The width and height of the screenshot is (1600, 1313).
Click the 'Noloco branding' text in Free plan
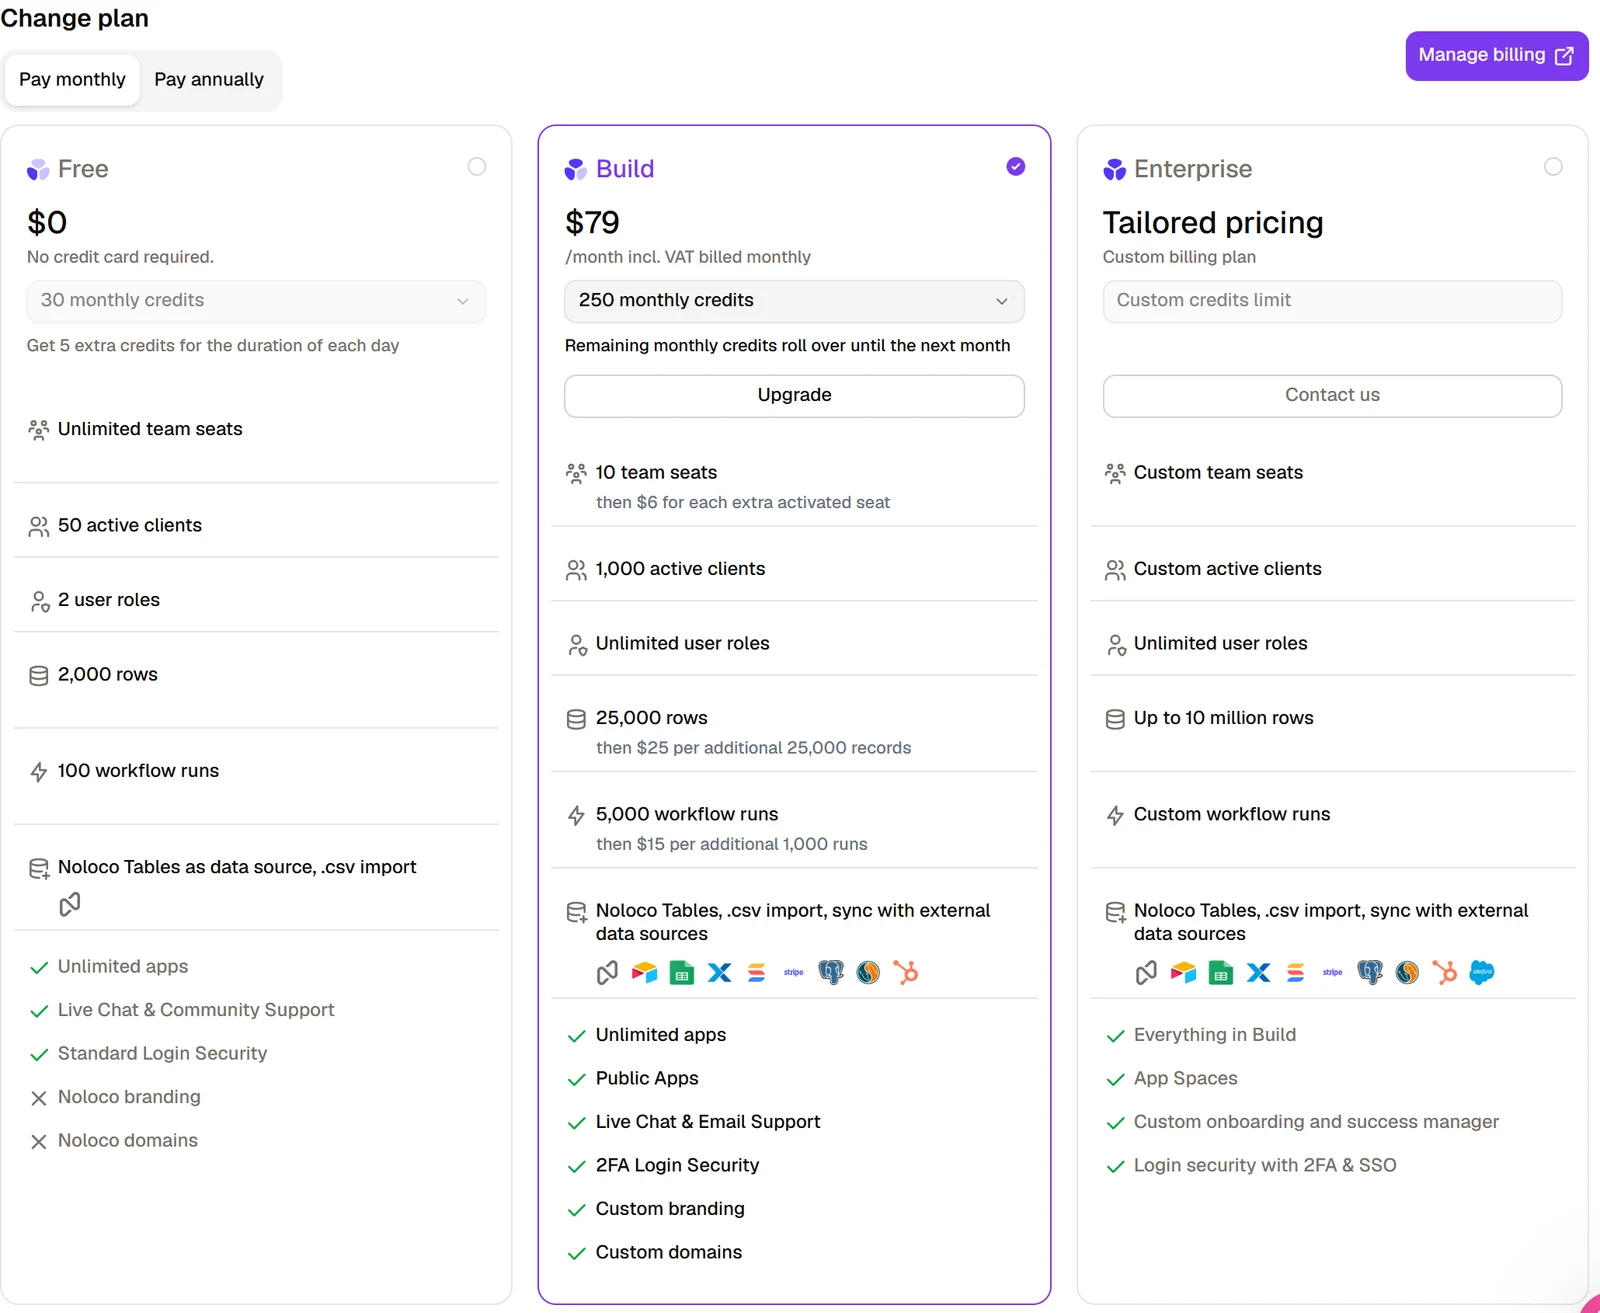point(129,1097)
